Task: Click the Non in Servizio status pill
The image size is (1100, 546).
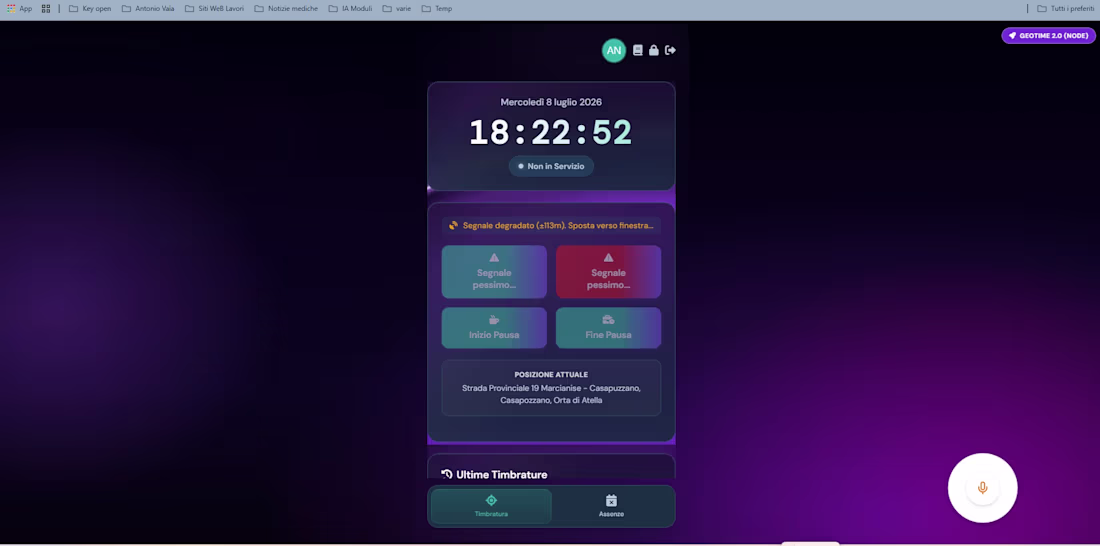Action: (551, 166)
